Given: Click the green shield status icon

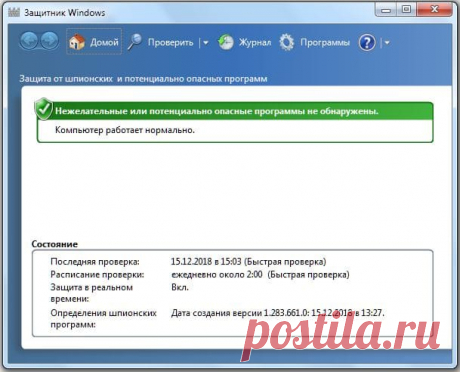Looking at the screenshot, I should 44,109.
